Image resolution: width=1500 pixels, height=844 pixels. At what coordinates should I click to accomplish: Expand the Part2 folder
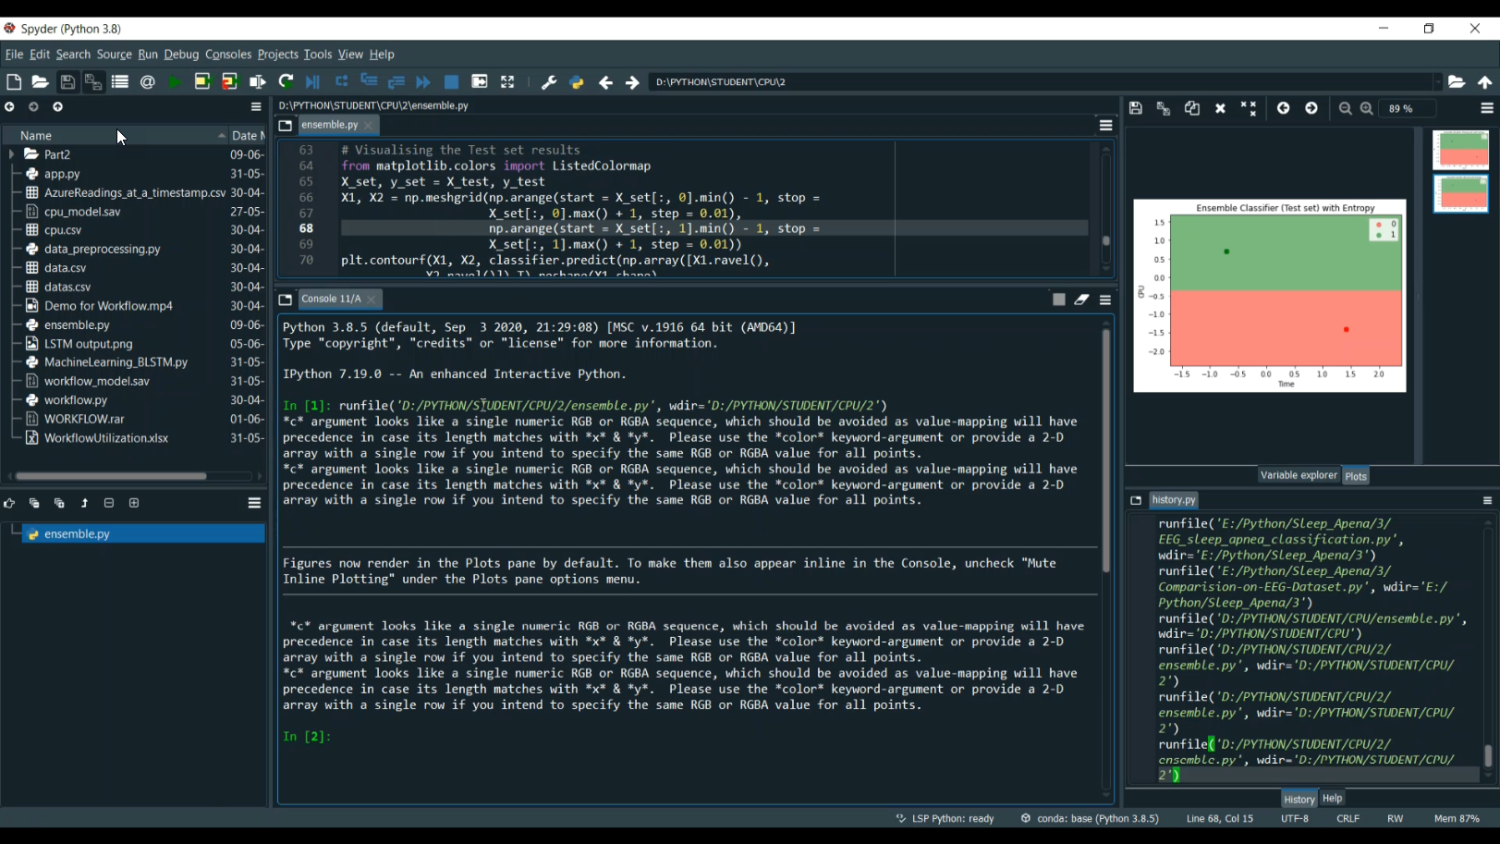[12, 155]
